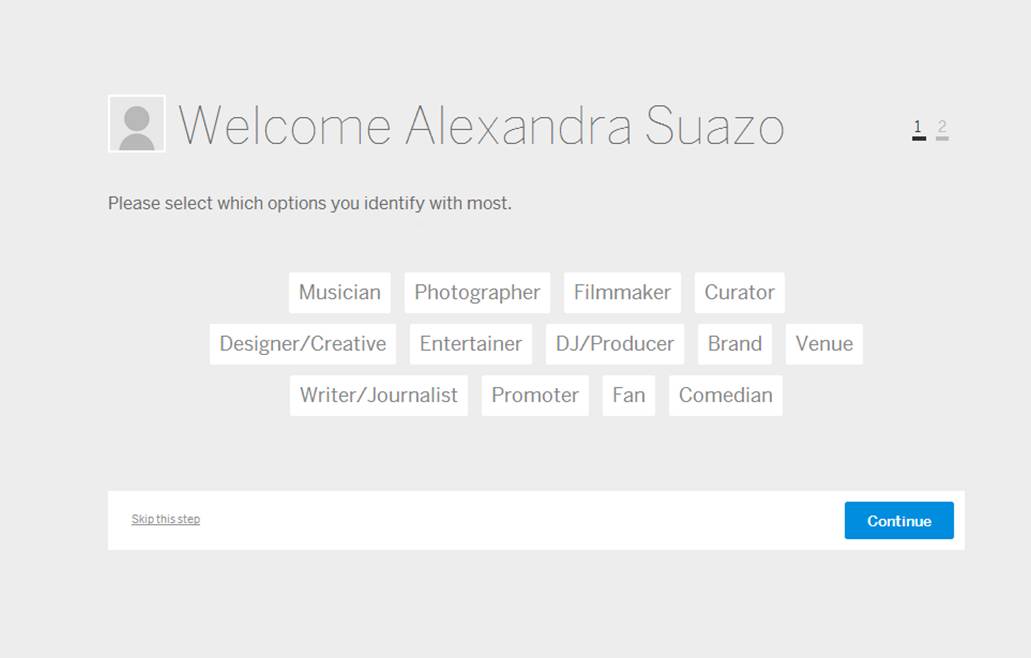The height and width of the screenshot is (658, 1031).
Task: Click the Skip this step link
Action: tap(166, 519)
